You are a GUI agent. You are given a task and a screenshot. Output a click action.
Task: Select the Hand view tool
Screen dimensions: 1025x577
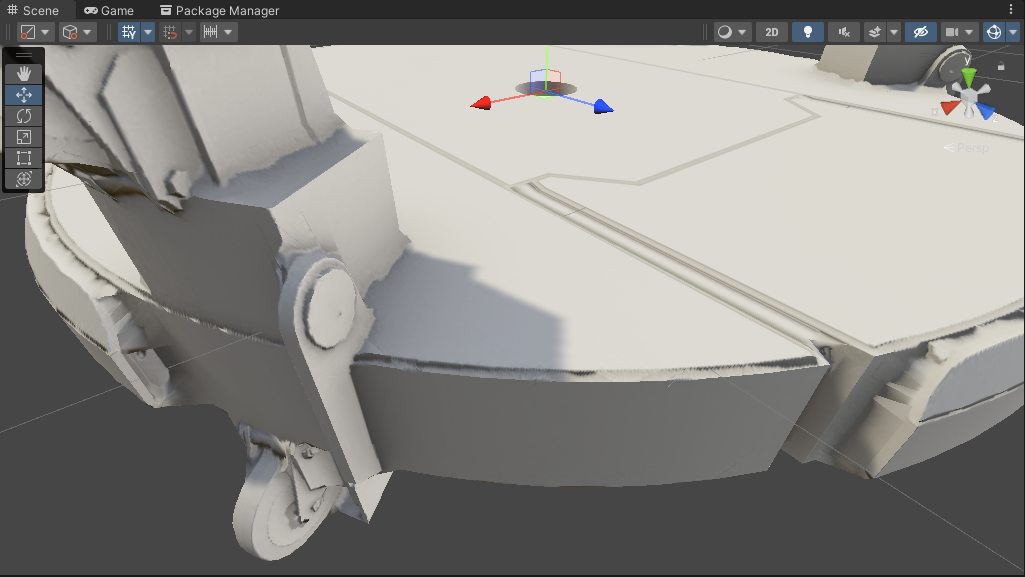[x=23, y=71]
